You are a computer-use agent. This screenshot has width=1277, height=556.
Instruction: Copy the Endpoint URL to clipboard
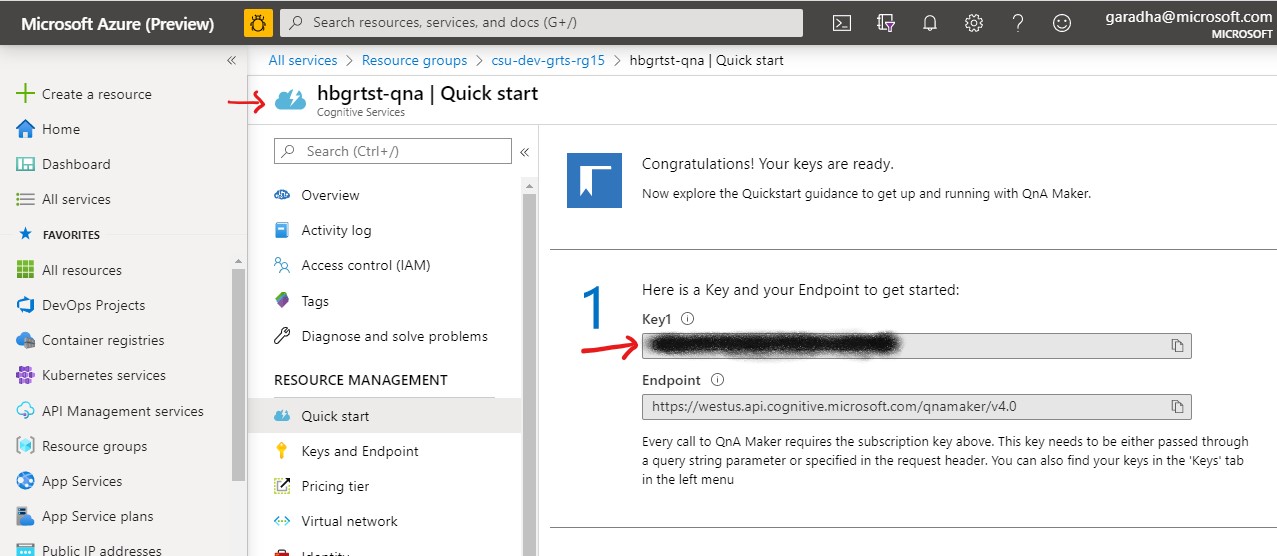click(1177, 407)
